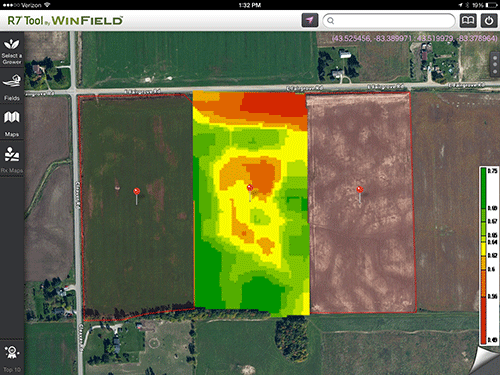The image size is (500, 375).
Task: Open the Select a Grower panel
Action: click(x=12, y=50)
